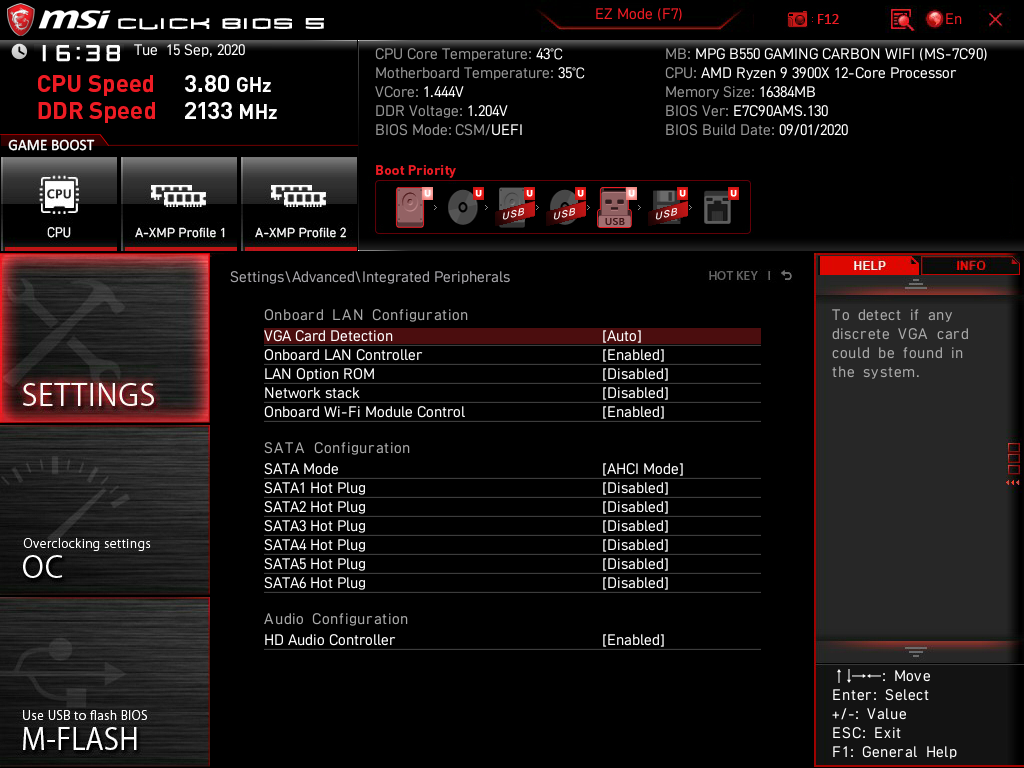Viewport: 1024px width, 768px height.
Task: Click the MSI dragon shield logo
Action: click(x=20, y=20)
